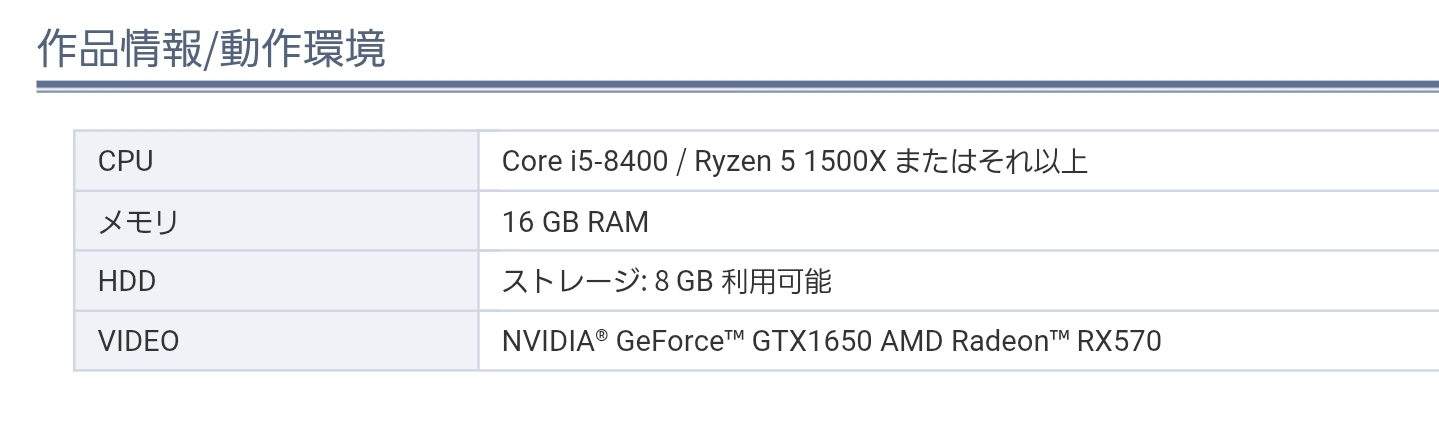Click the 動作環境 part of the heading
Viewport: 1439px width, 442px height.
300,49
